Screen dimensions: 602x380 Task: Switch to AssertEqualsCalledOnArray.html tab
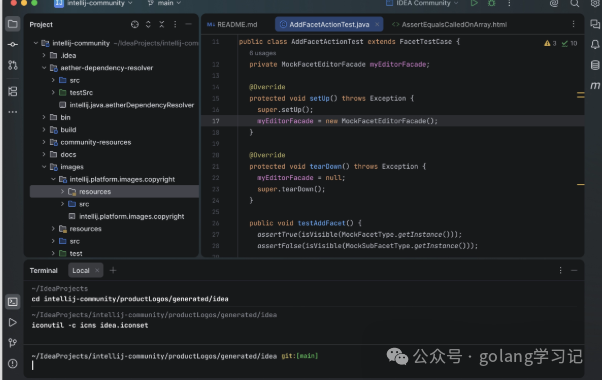(449, 25)
